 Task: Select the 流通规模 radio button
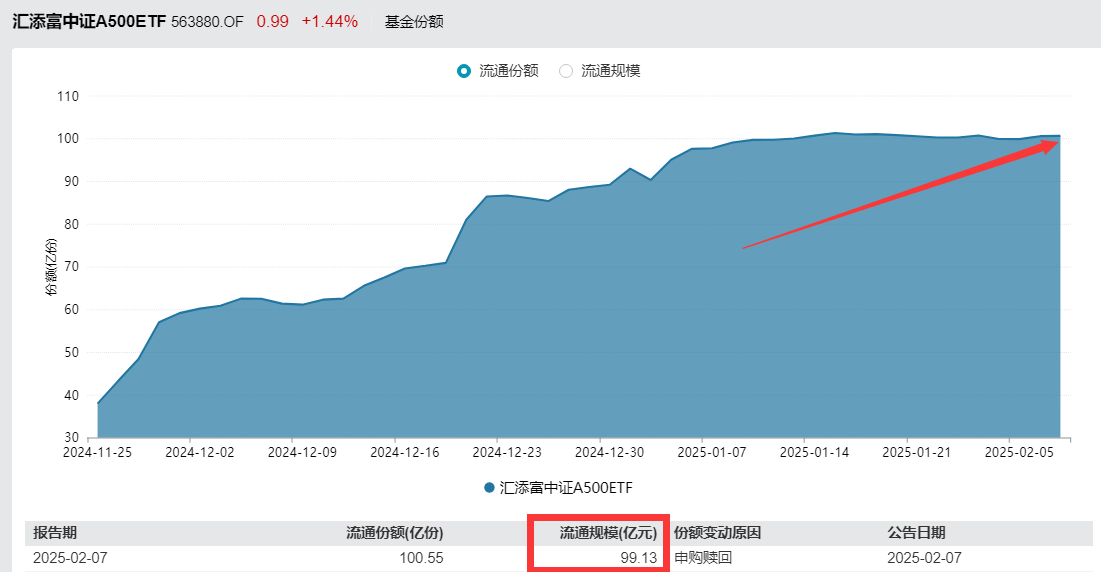(x=566, y=71)
